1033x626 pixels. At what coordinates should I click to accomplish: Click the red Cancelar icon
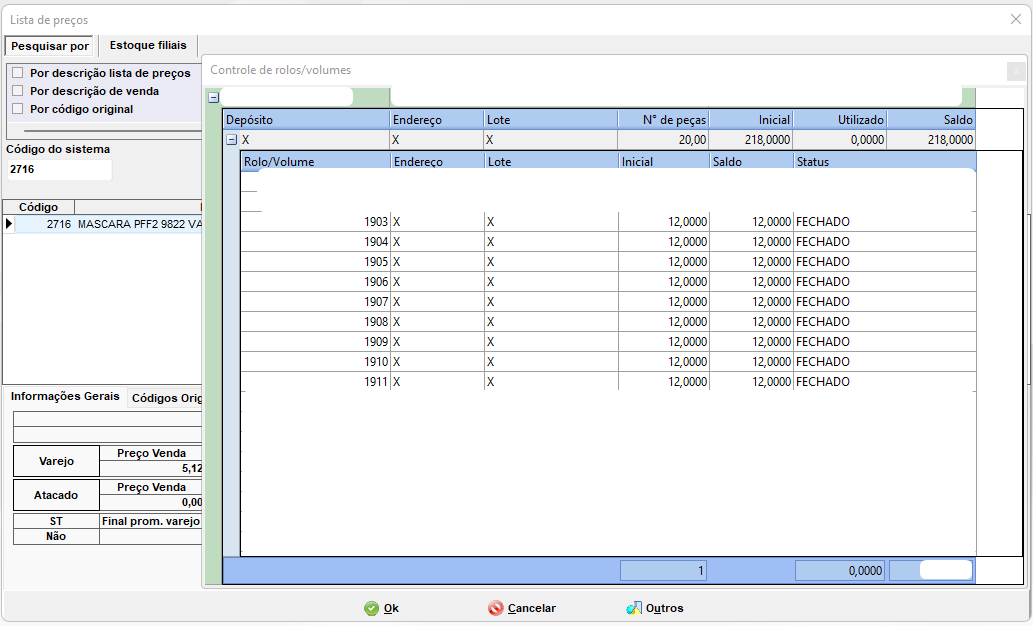pos(496,608)
